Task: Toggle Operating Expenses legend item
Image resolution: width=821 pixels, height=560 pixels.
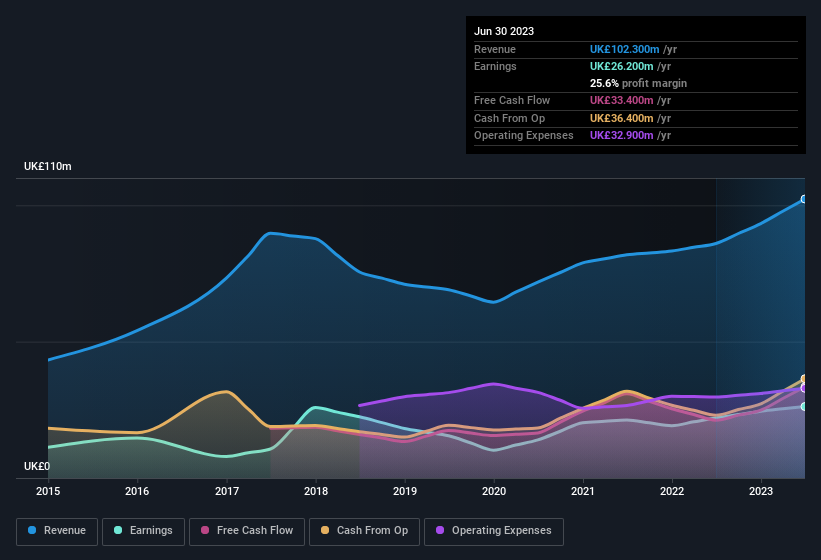Action: click(x=493, y=530)
